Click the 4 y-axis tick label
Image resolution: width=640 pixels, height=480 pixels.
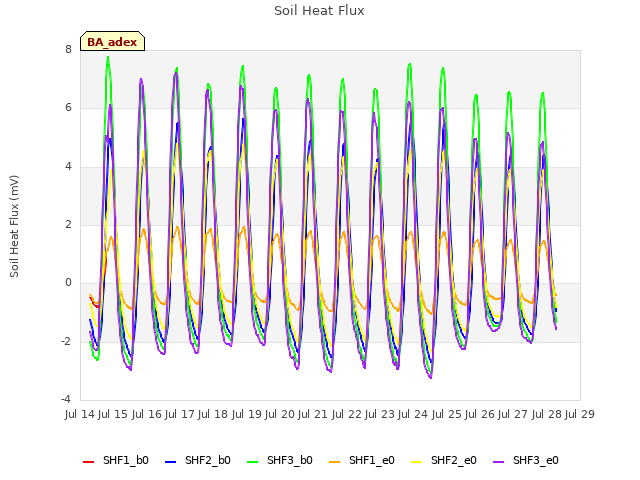tap(68, 167)
